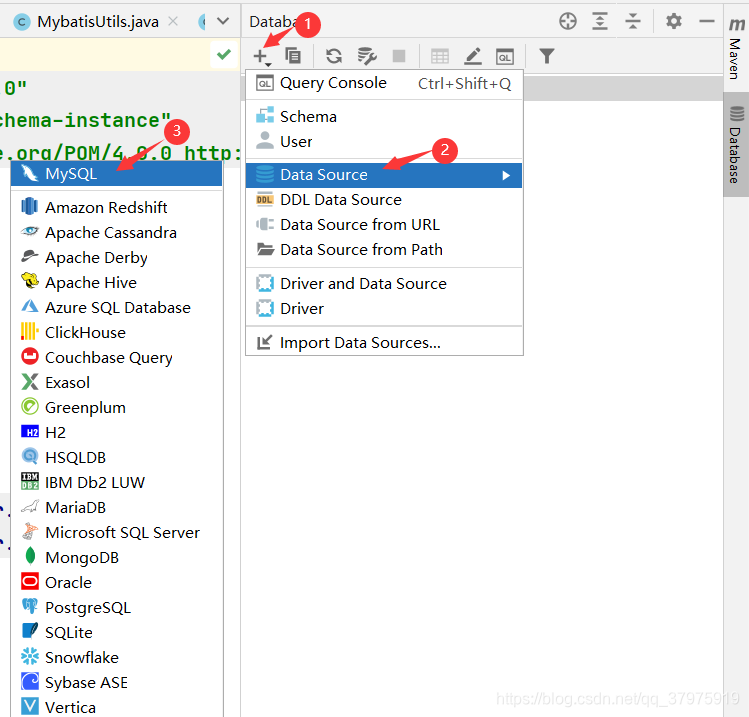Viewport: 749px width, 717px height.
Task: Select PostgreSQL data source
Action: click(x=117, y=608)
